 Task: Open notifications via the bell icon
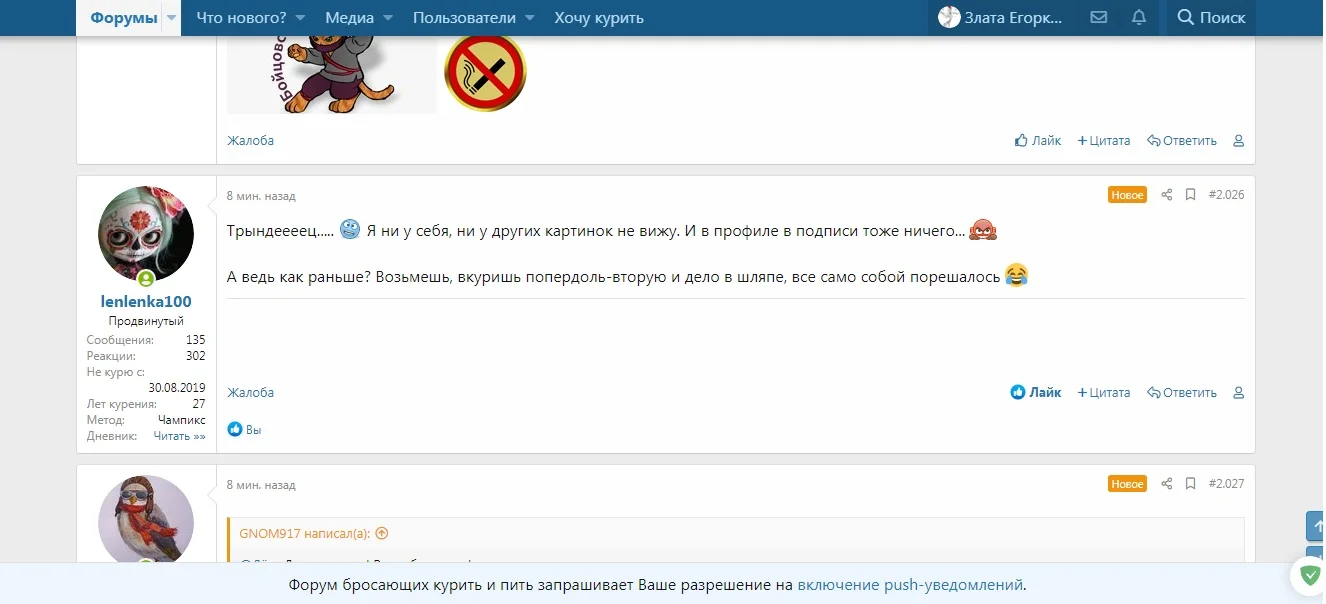coord(1138,17)
